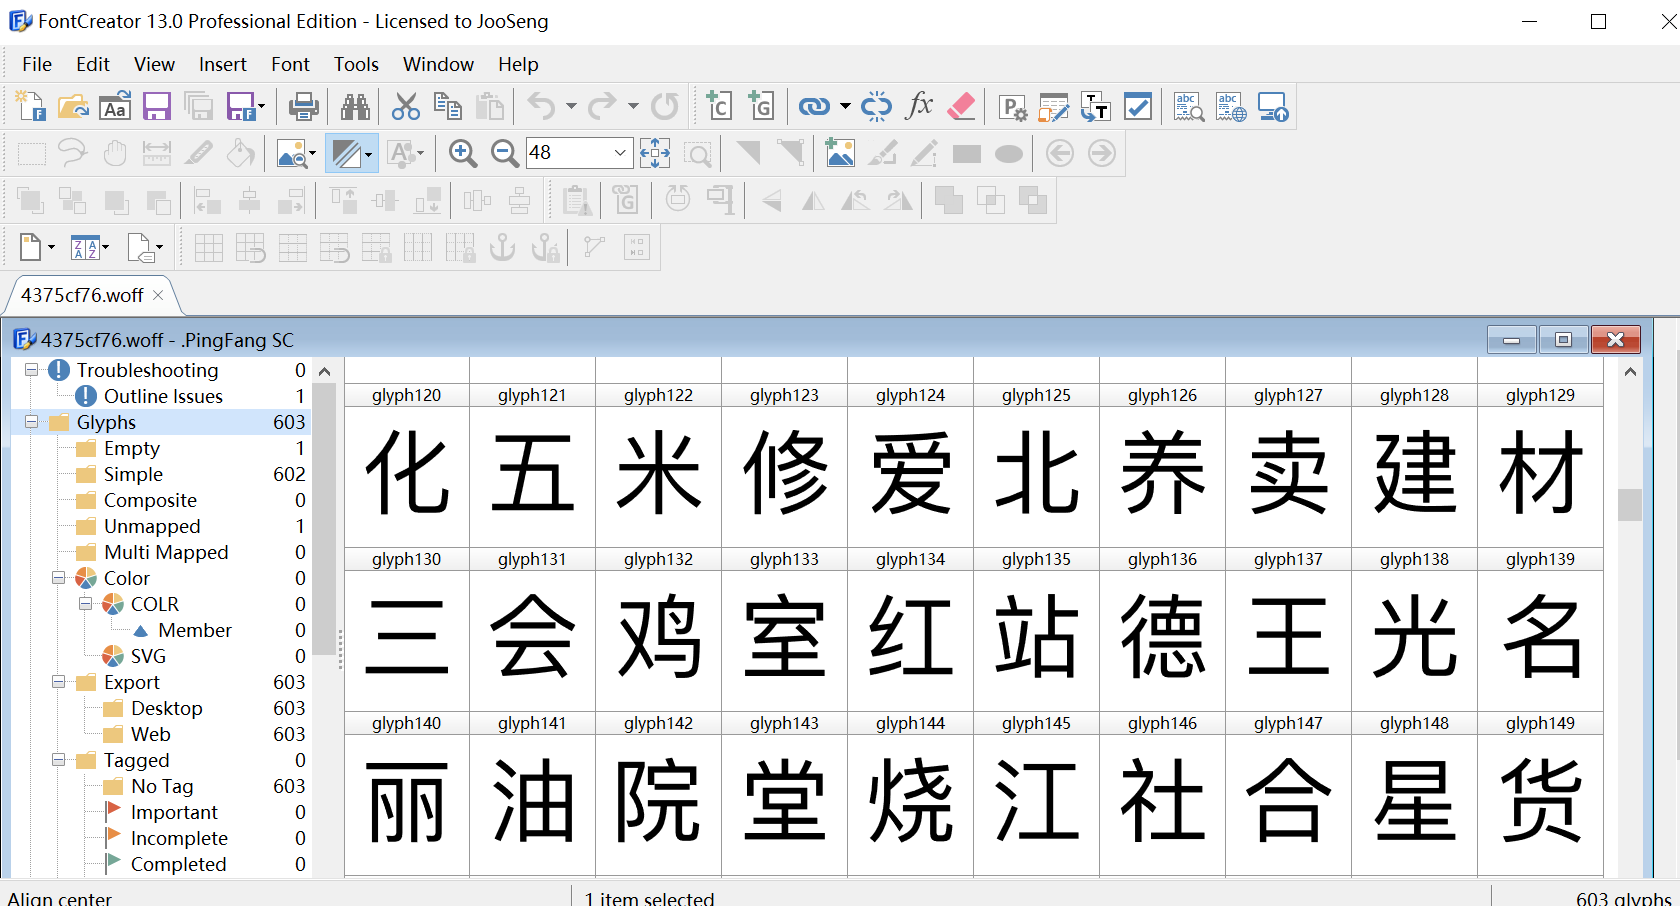Click the OpenType designer table-pencil icon
Screen dimensions: 1680x906
click(1054, 106)
